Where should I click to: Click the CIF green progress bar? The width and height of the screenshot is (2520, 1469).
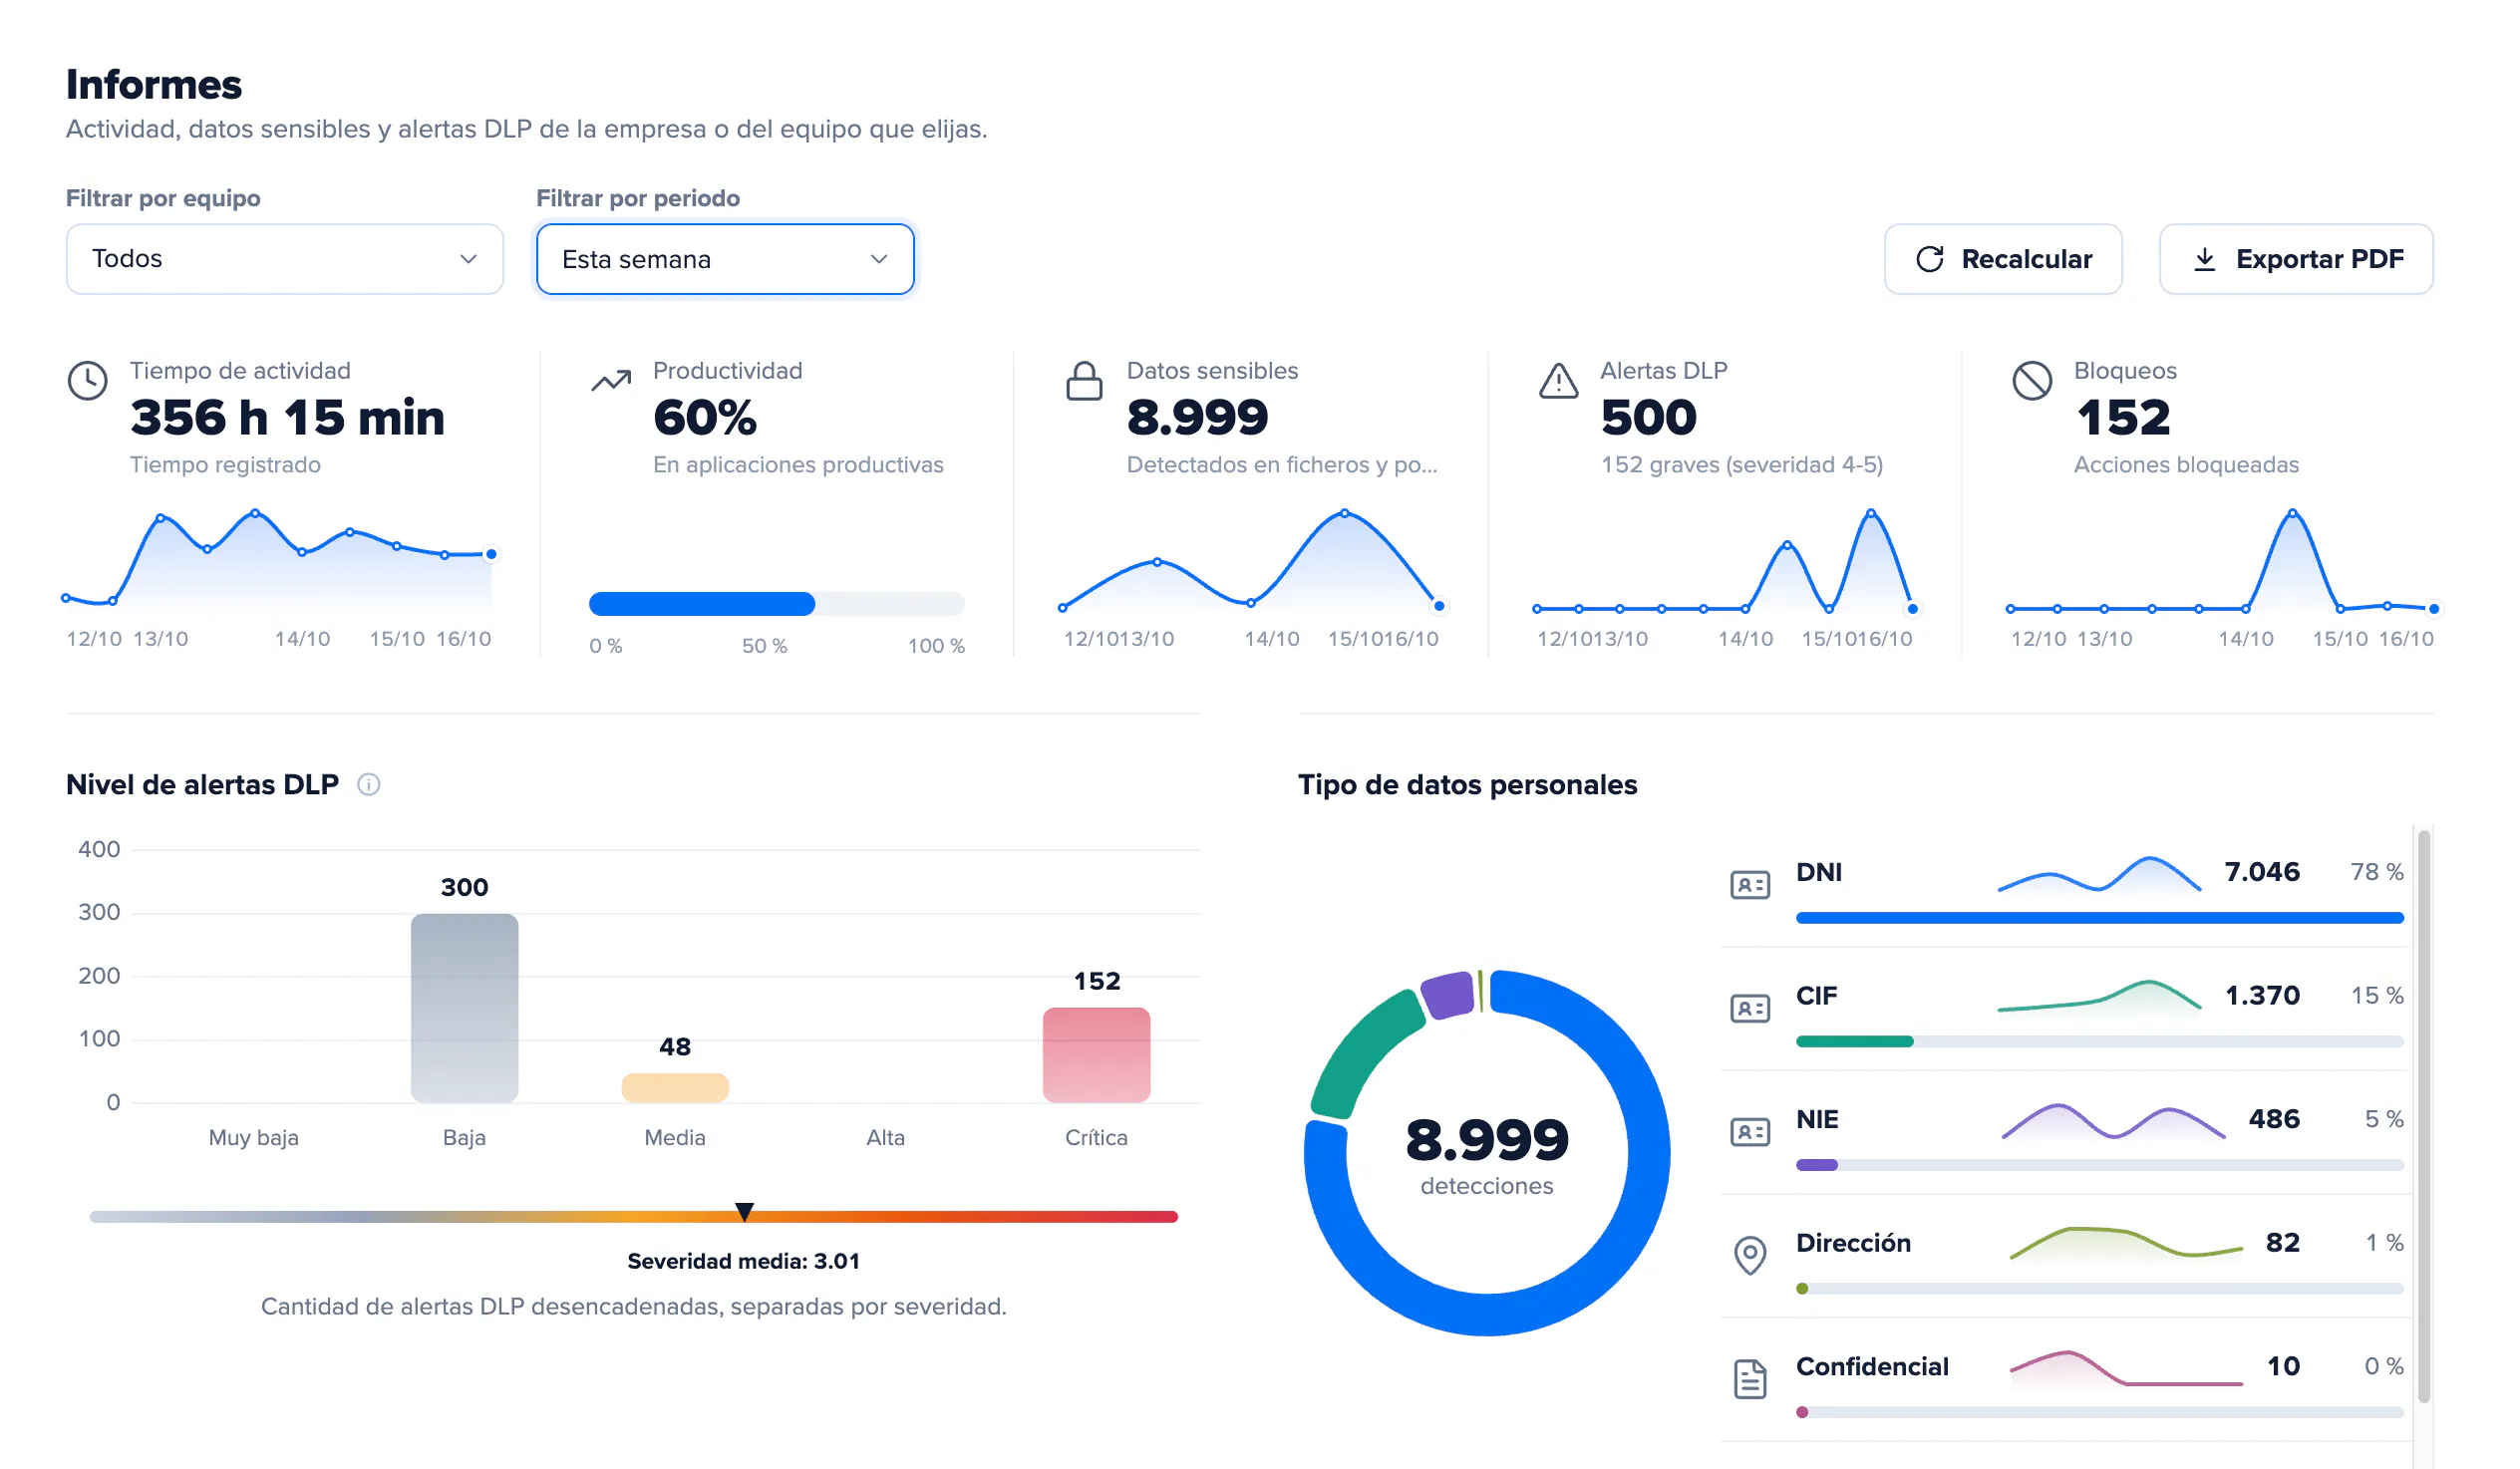tap(1855, 1042)
